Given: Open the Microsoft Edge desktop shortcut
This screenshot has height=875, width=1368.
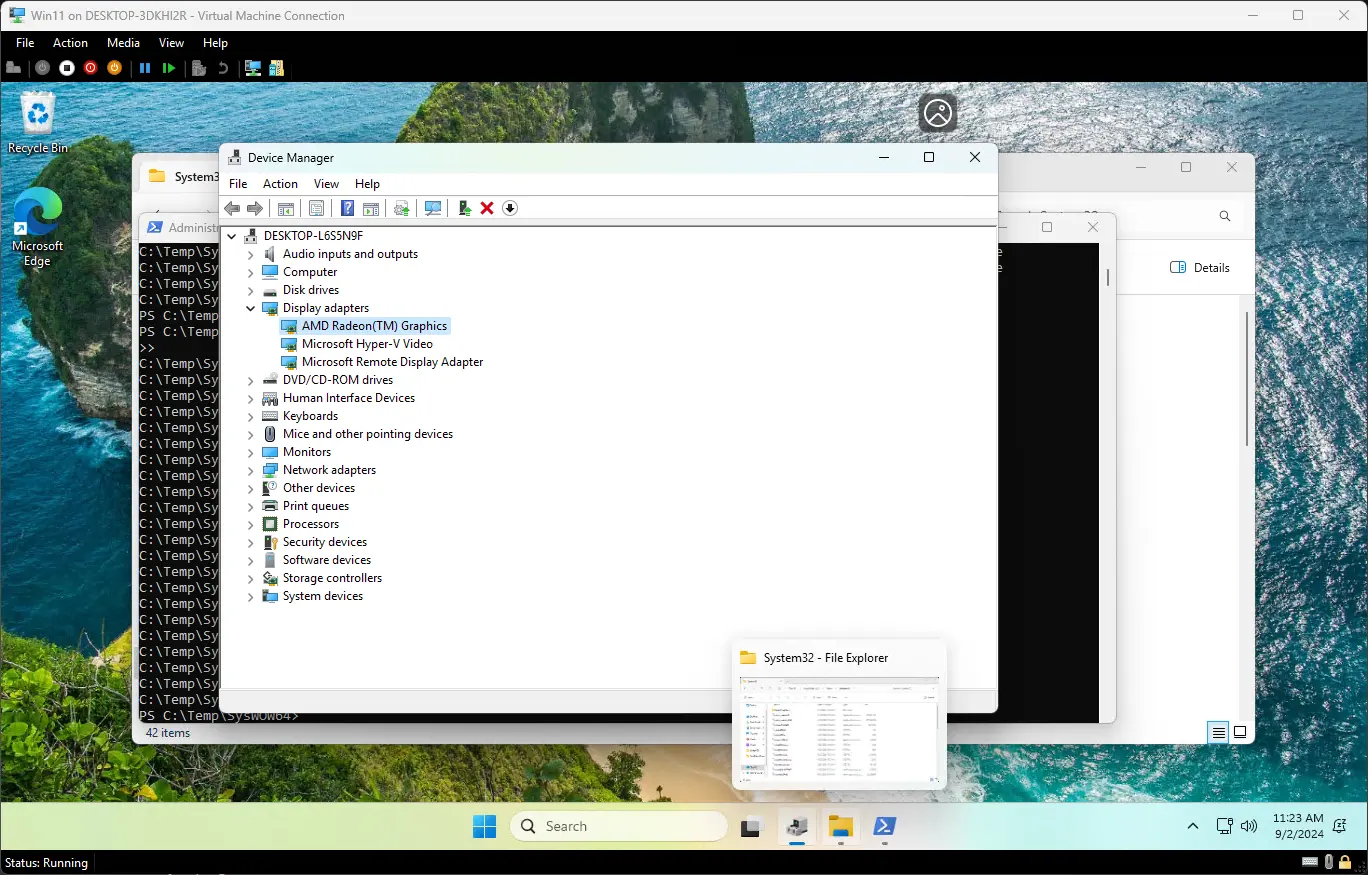Looking at the screenshot, I should coord(37,227).
